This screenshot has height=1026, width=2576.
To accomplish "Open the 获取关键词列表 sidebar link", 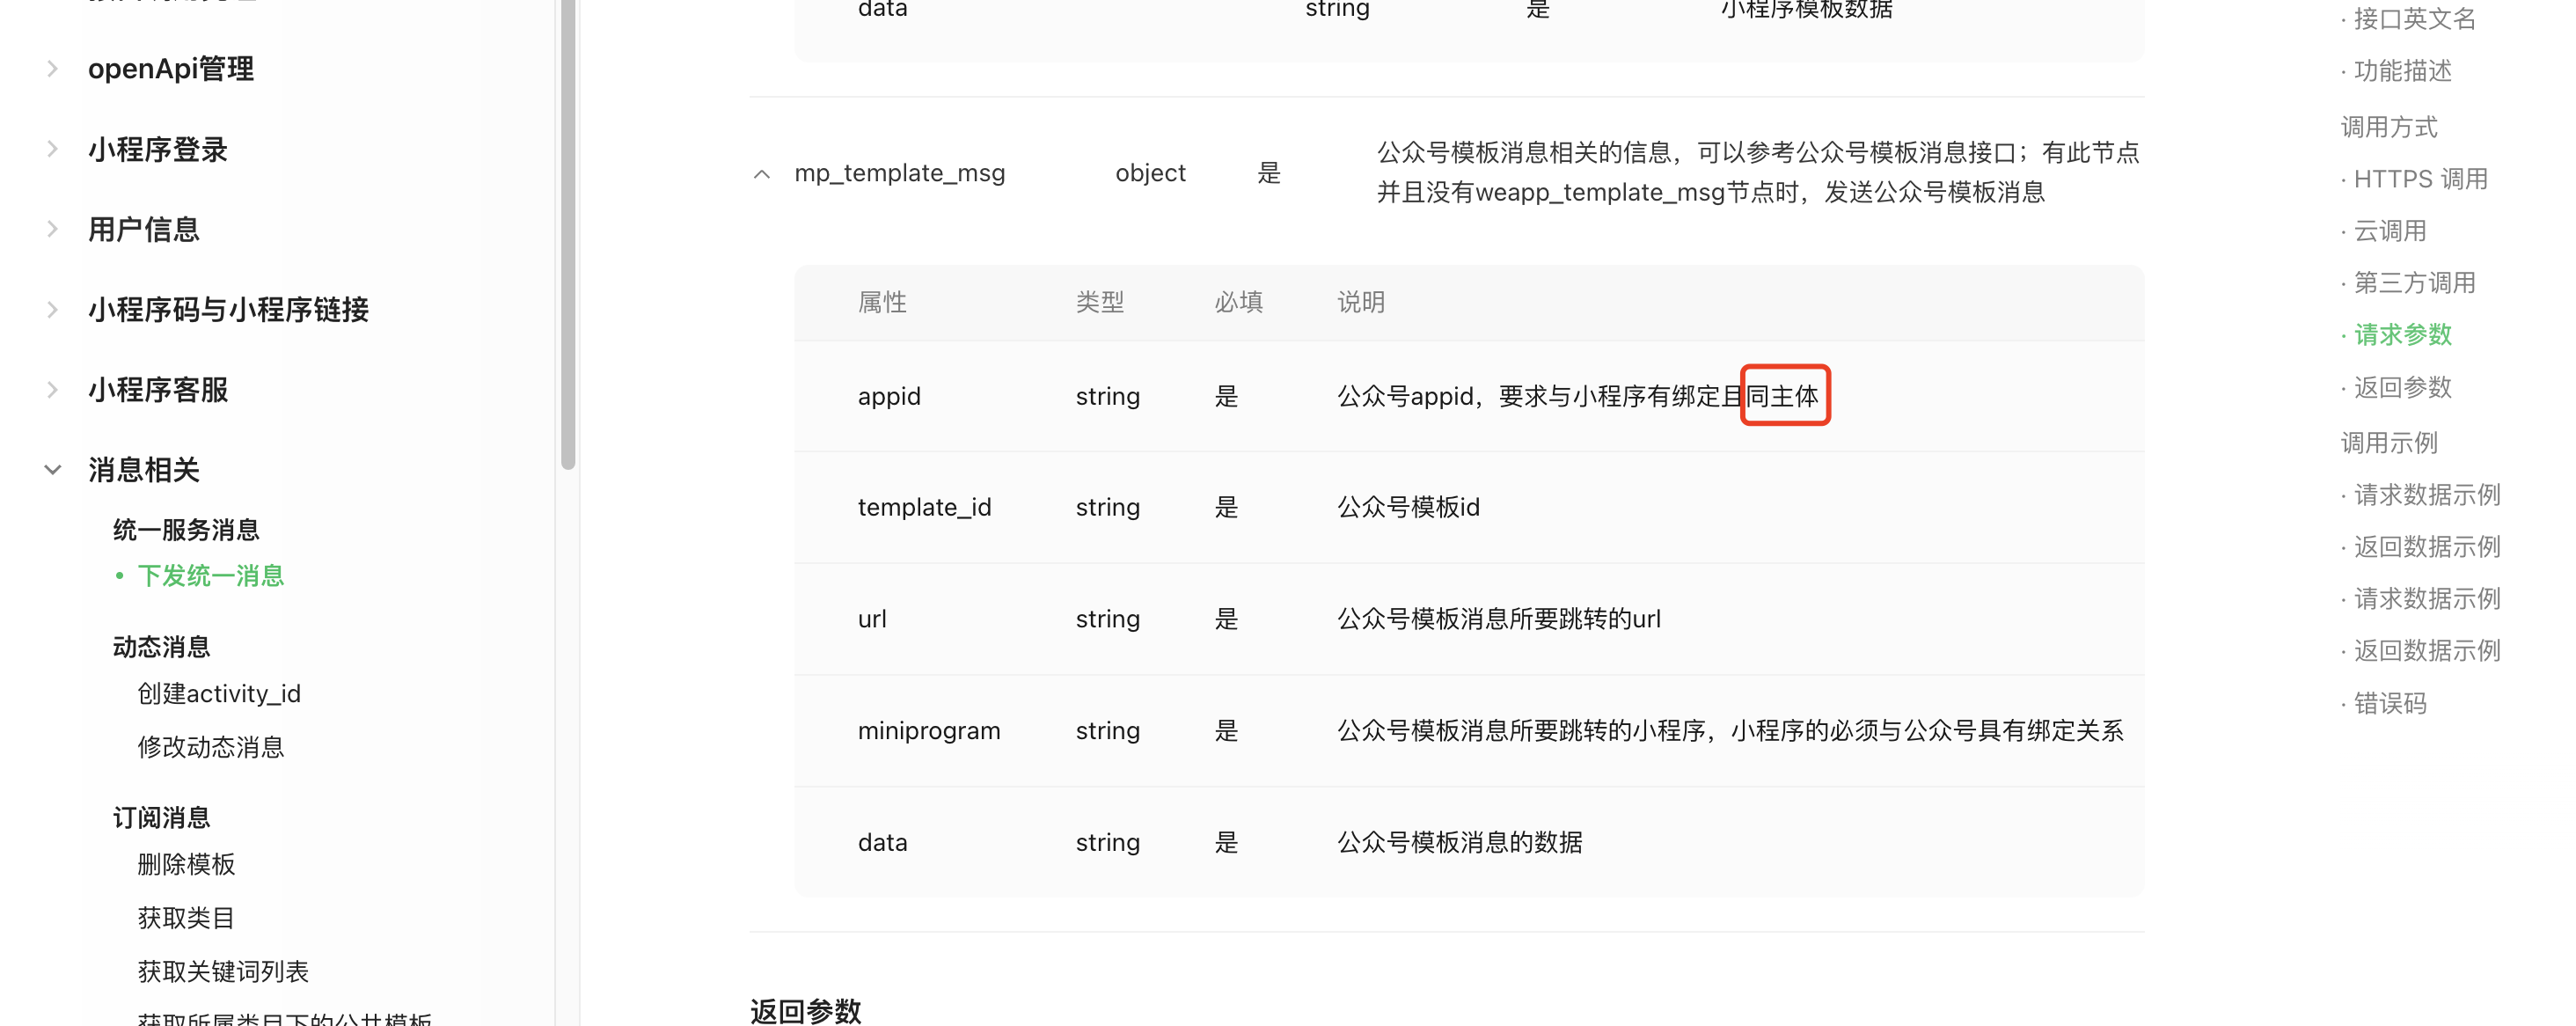I will (x=222, y=971).
